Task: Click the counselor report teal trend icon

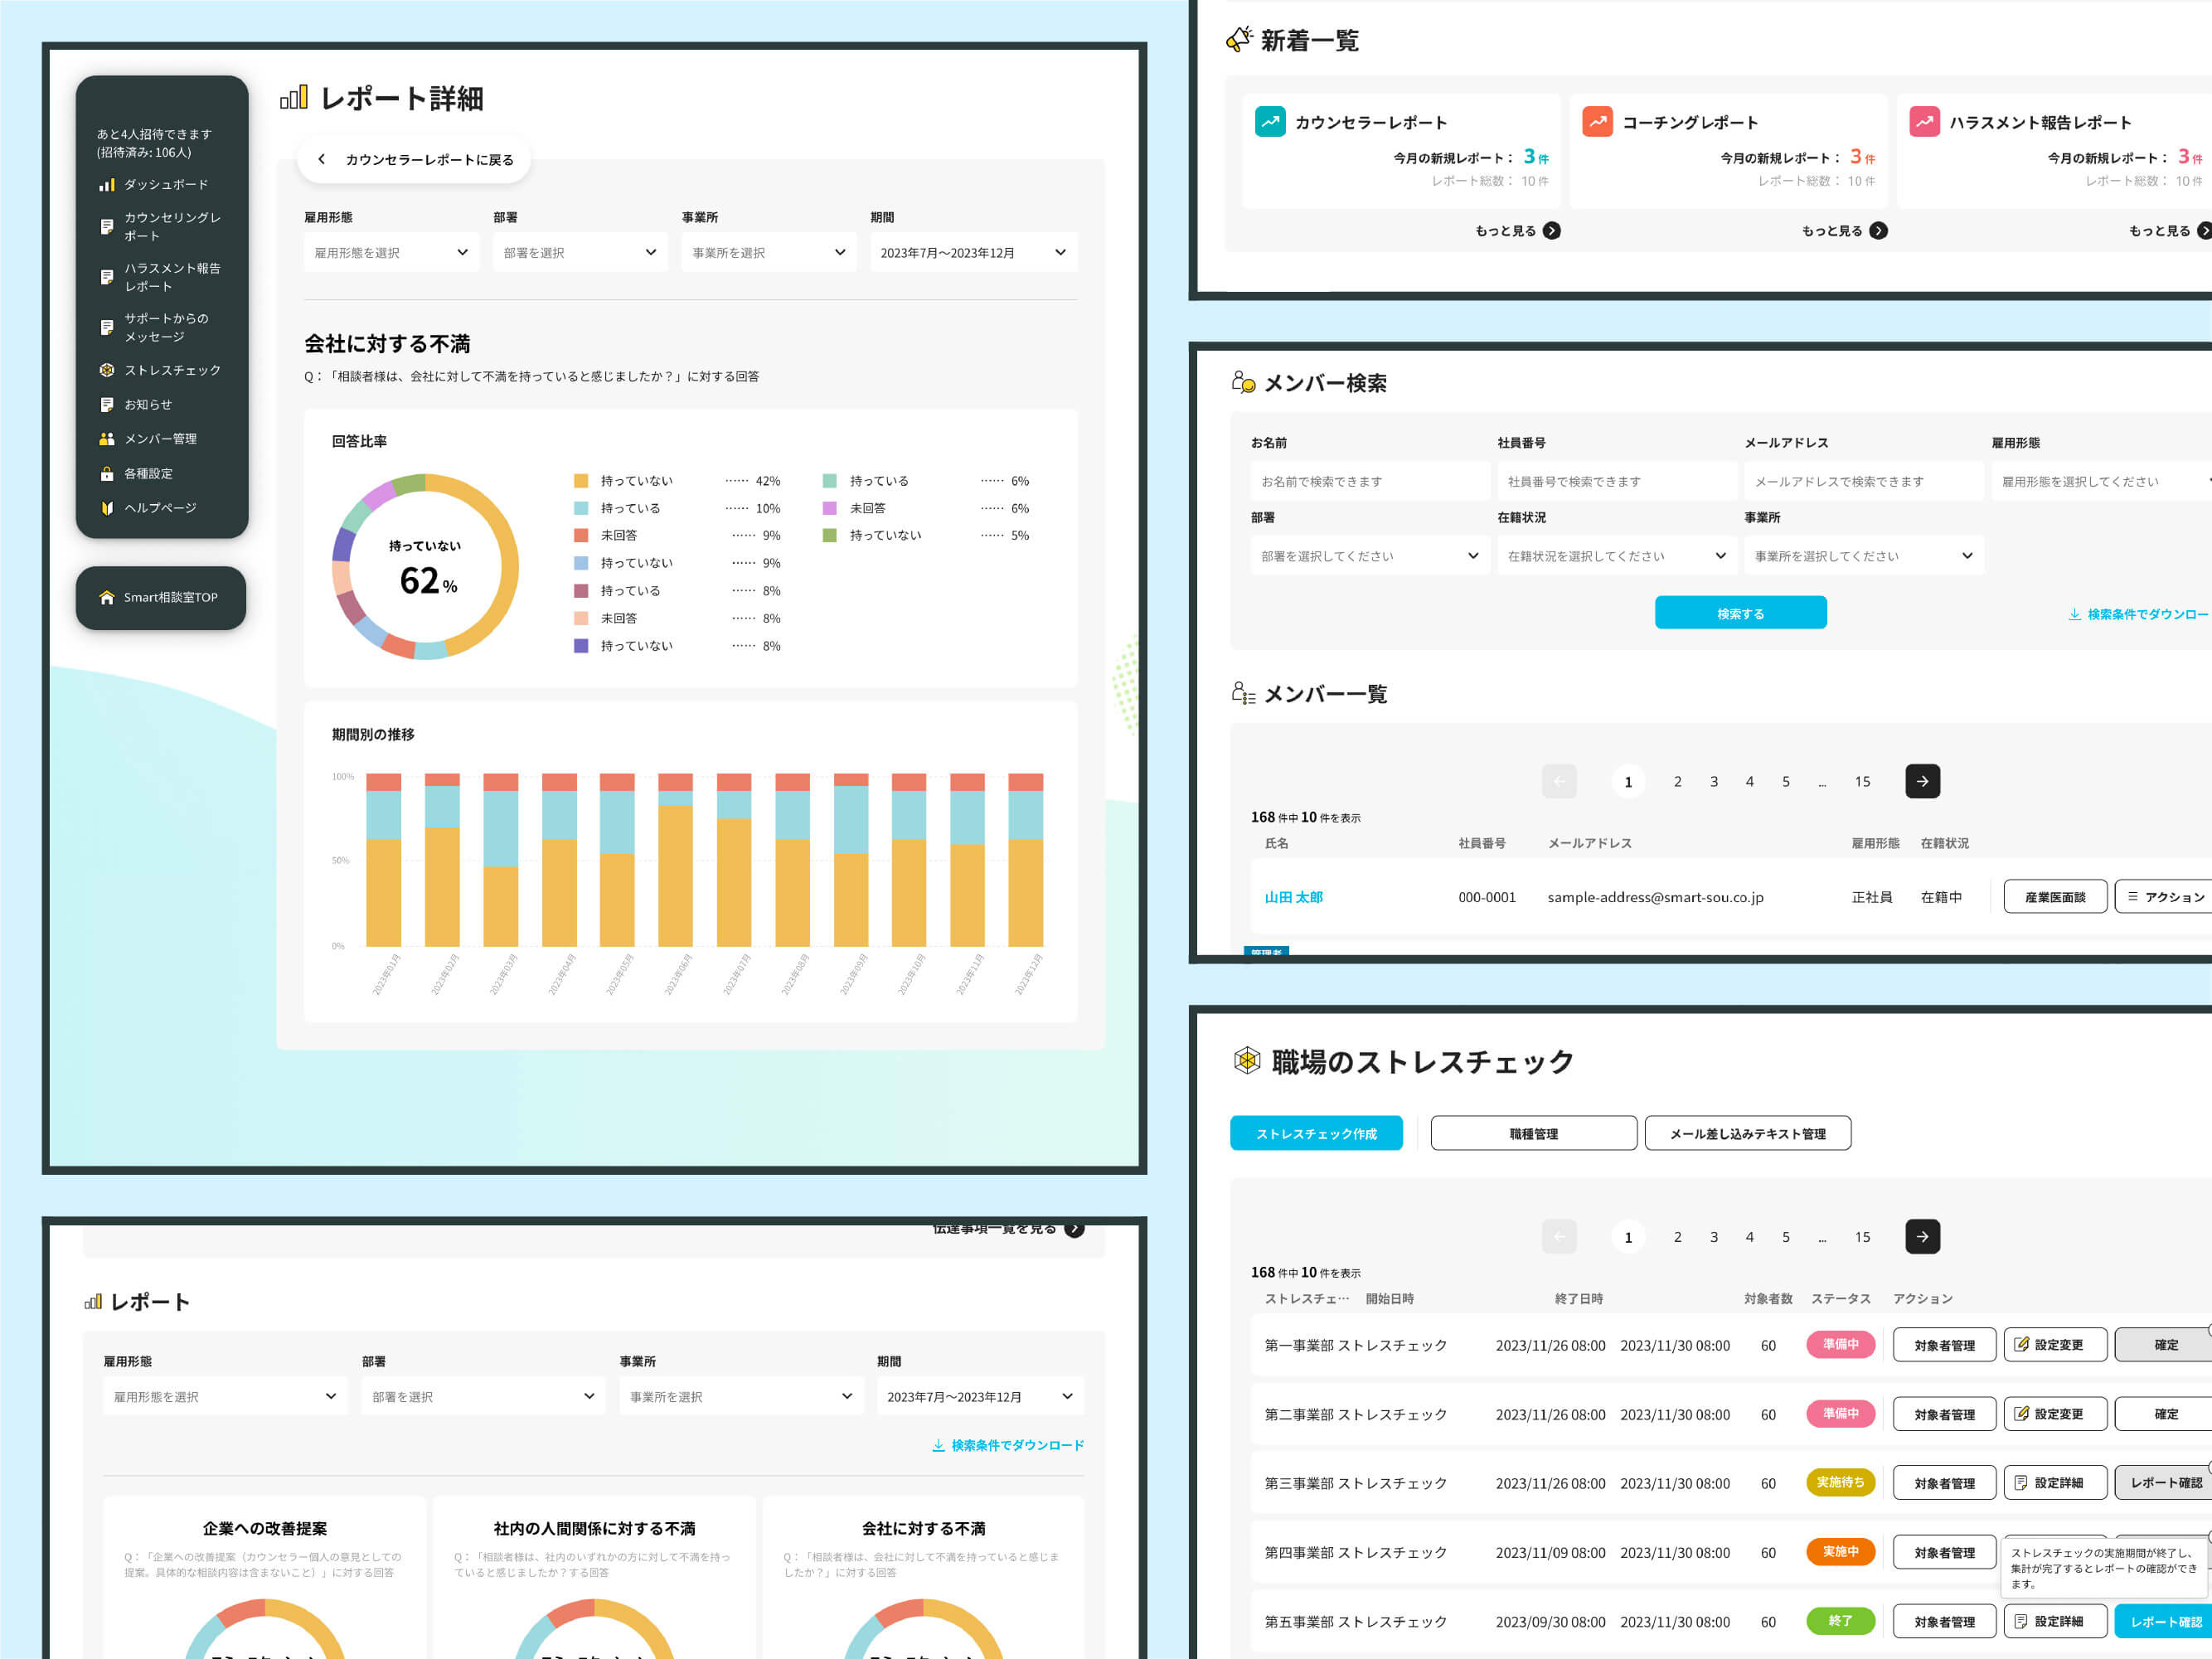Action: [1270, 122]
